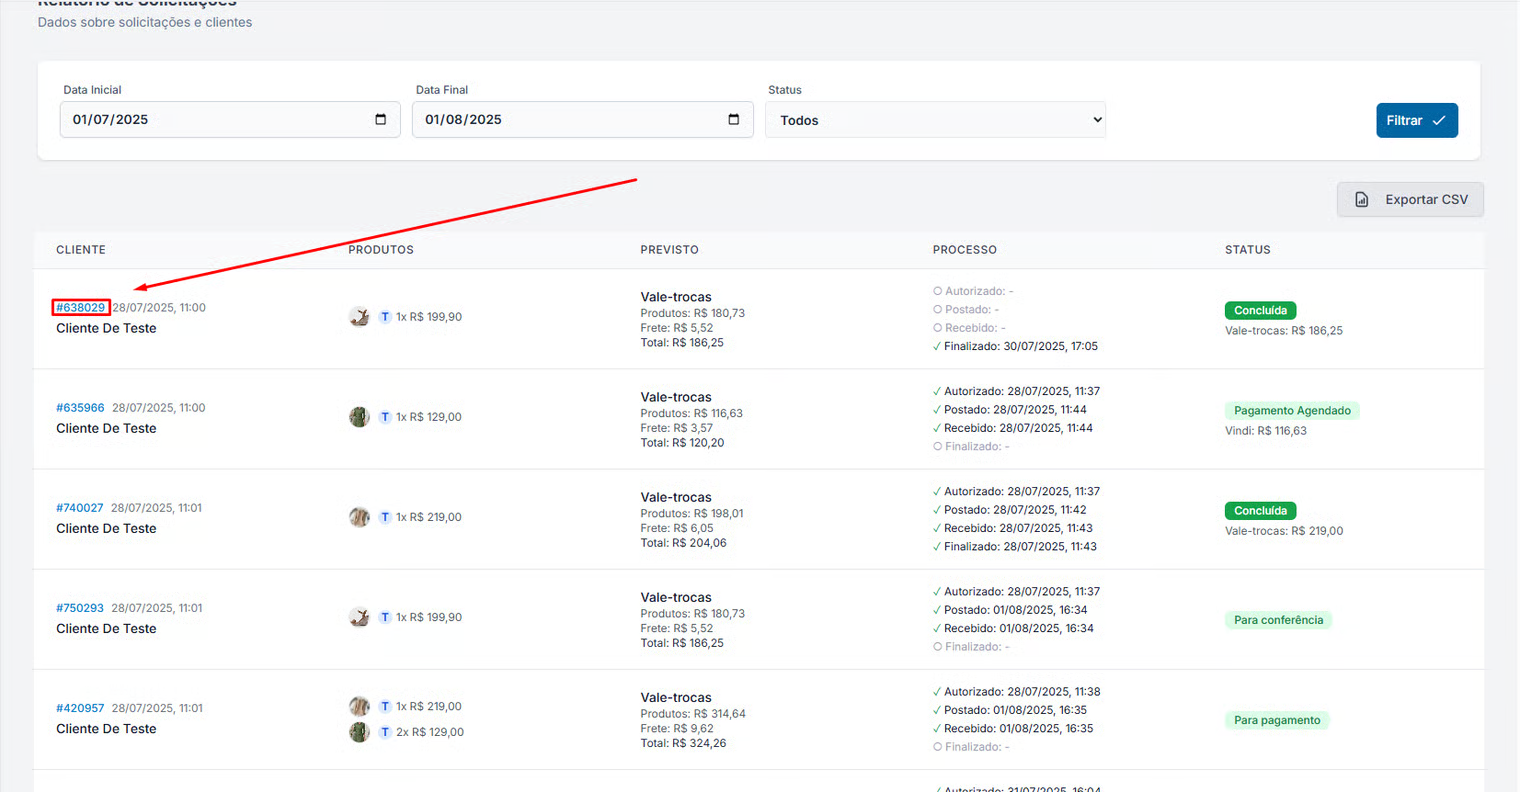Viewport: 1520px width, 792px height.
Task: Open thumbnail beside 1x R$ 219,00 in #420957
Action: (x=359, y=706)
